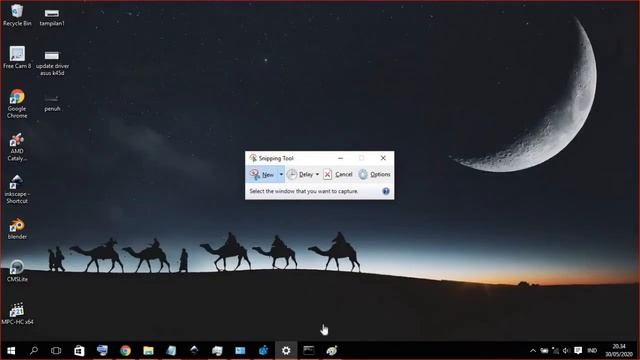Click Delay button in Snipping Tool

[300, 174]
